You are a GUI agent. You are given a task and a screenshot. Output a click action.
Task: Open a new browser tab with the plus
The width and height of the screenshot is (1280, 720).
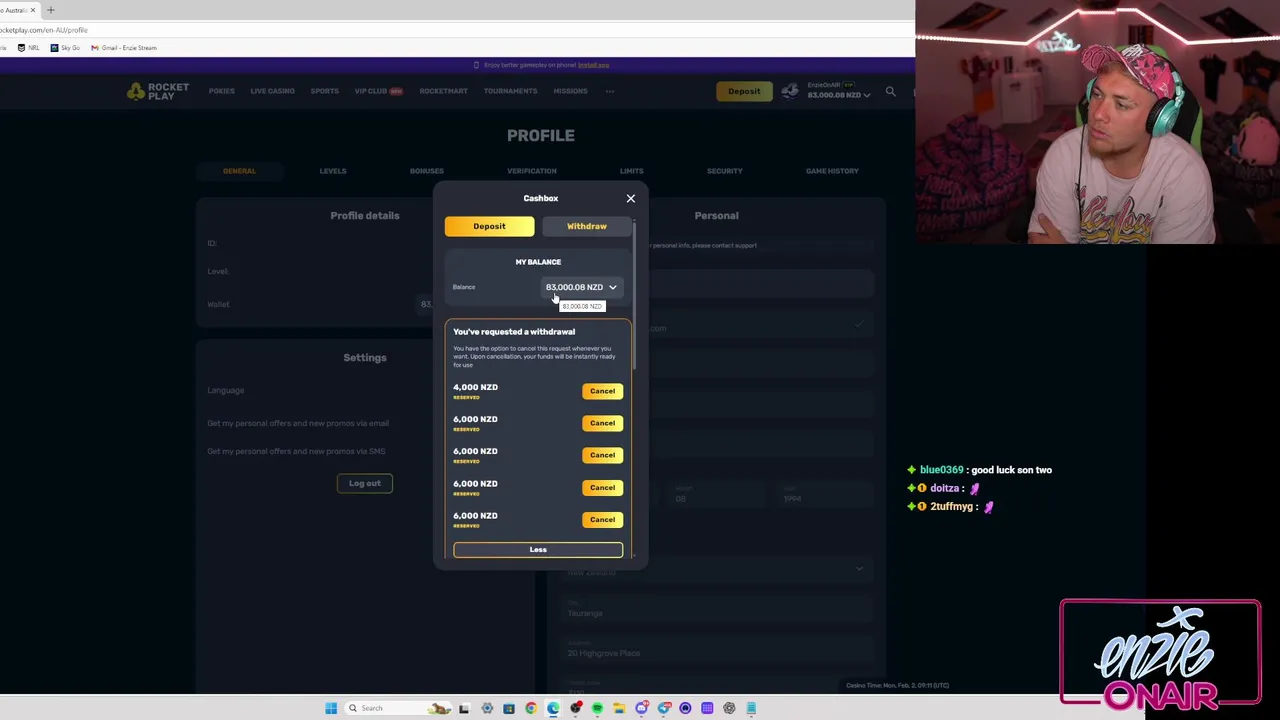pos(50,10)
